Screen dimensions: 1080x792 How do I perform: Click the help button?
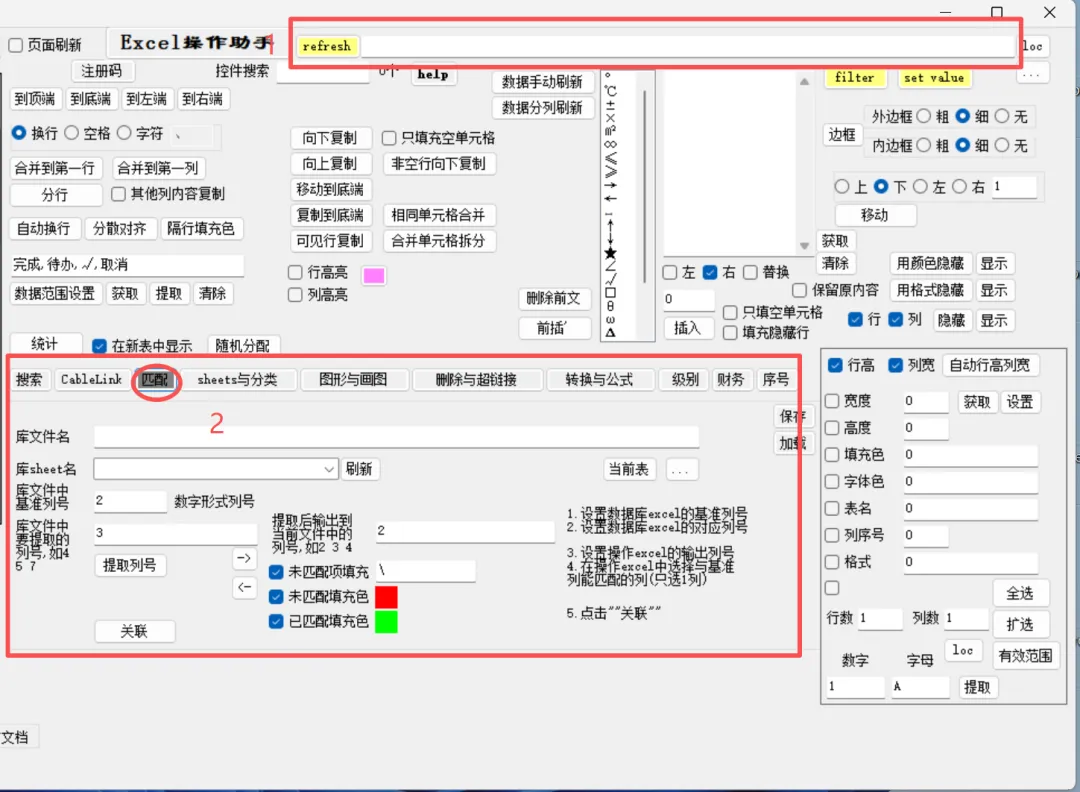coord(433,74)
